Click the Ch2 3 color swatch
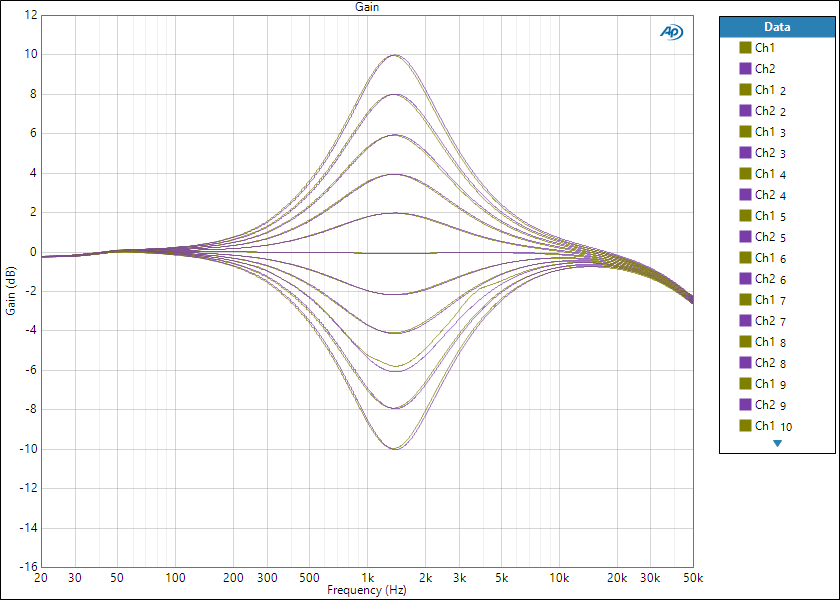This screenshot has height=600, width=840. (745, 153)
